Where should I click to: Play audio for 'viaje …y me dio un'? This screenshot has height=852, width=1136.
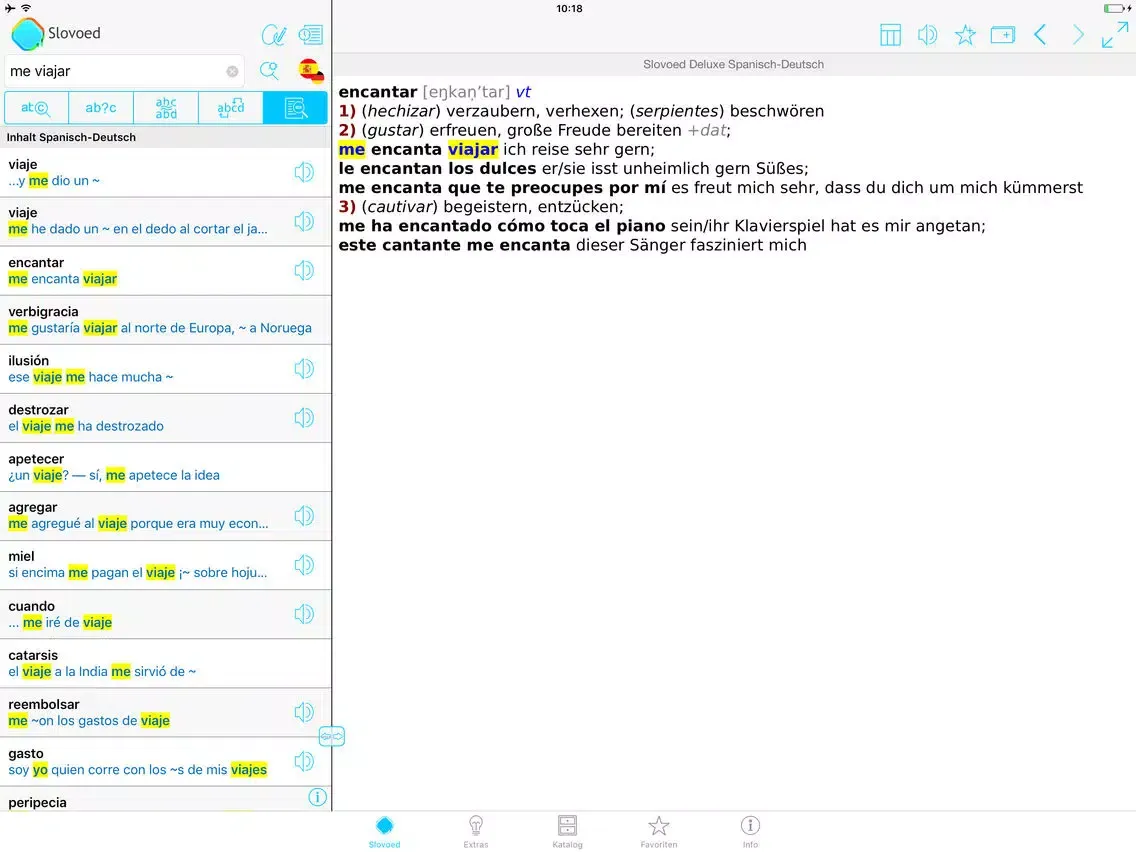point(304,172)
